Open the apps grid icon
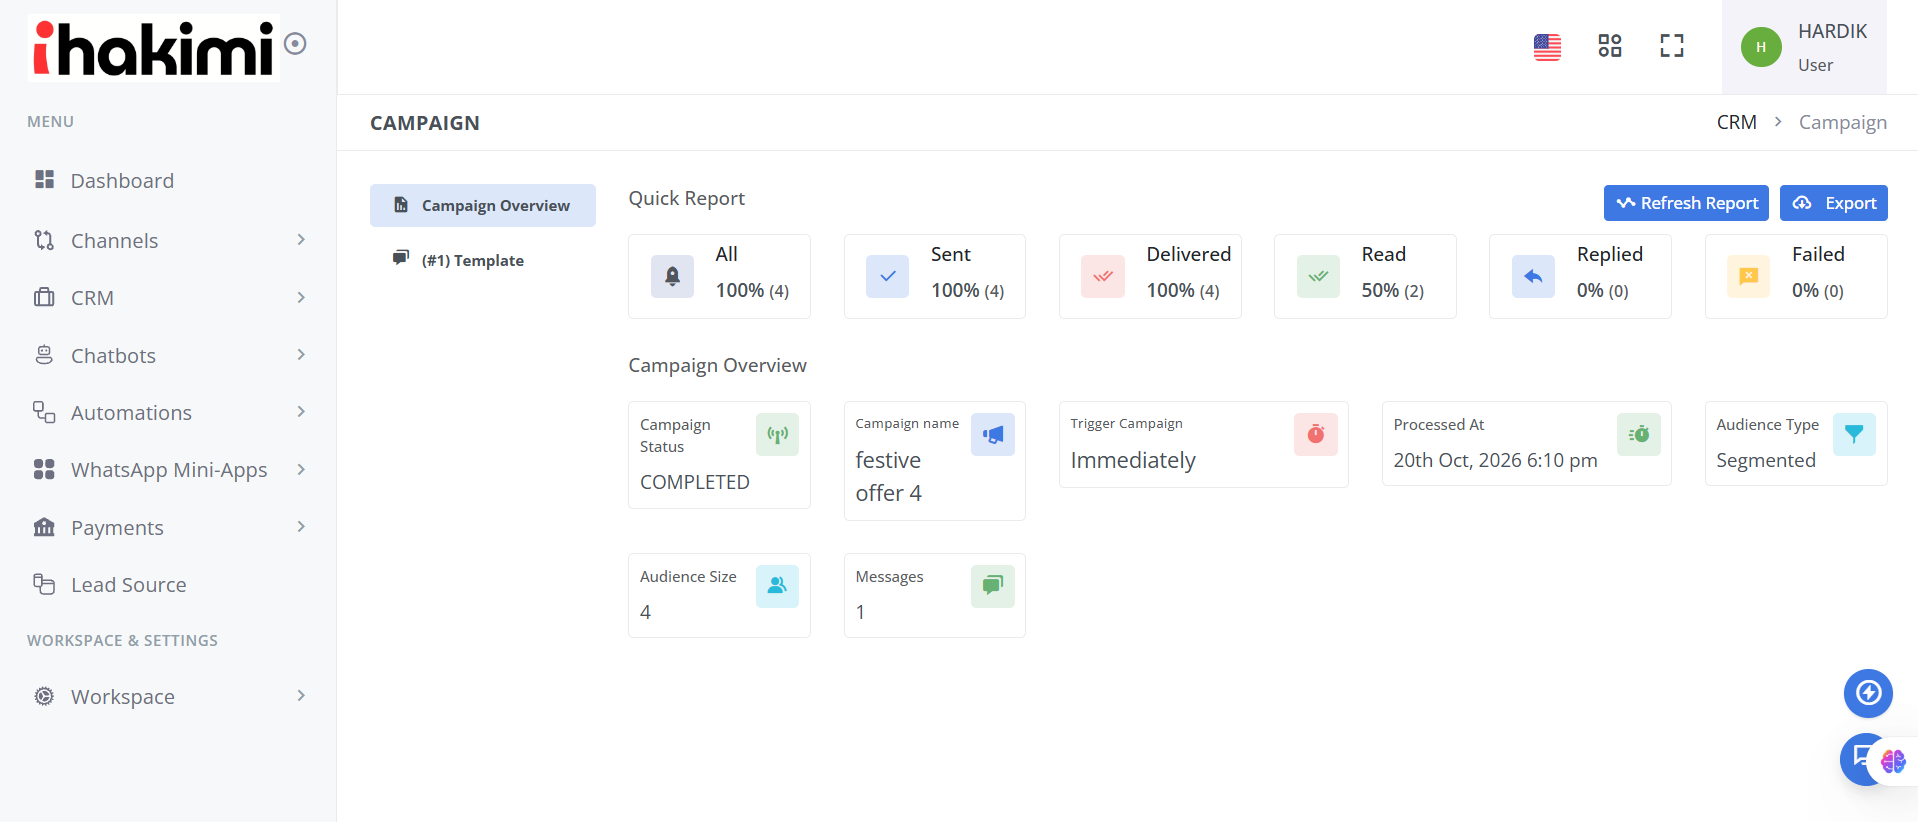Image resolution: width=1918 pixels, height=822 pixels. (1610, 46)
